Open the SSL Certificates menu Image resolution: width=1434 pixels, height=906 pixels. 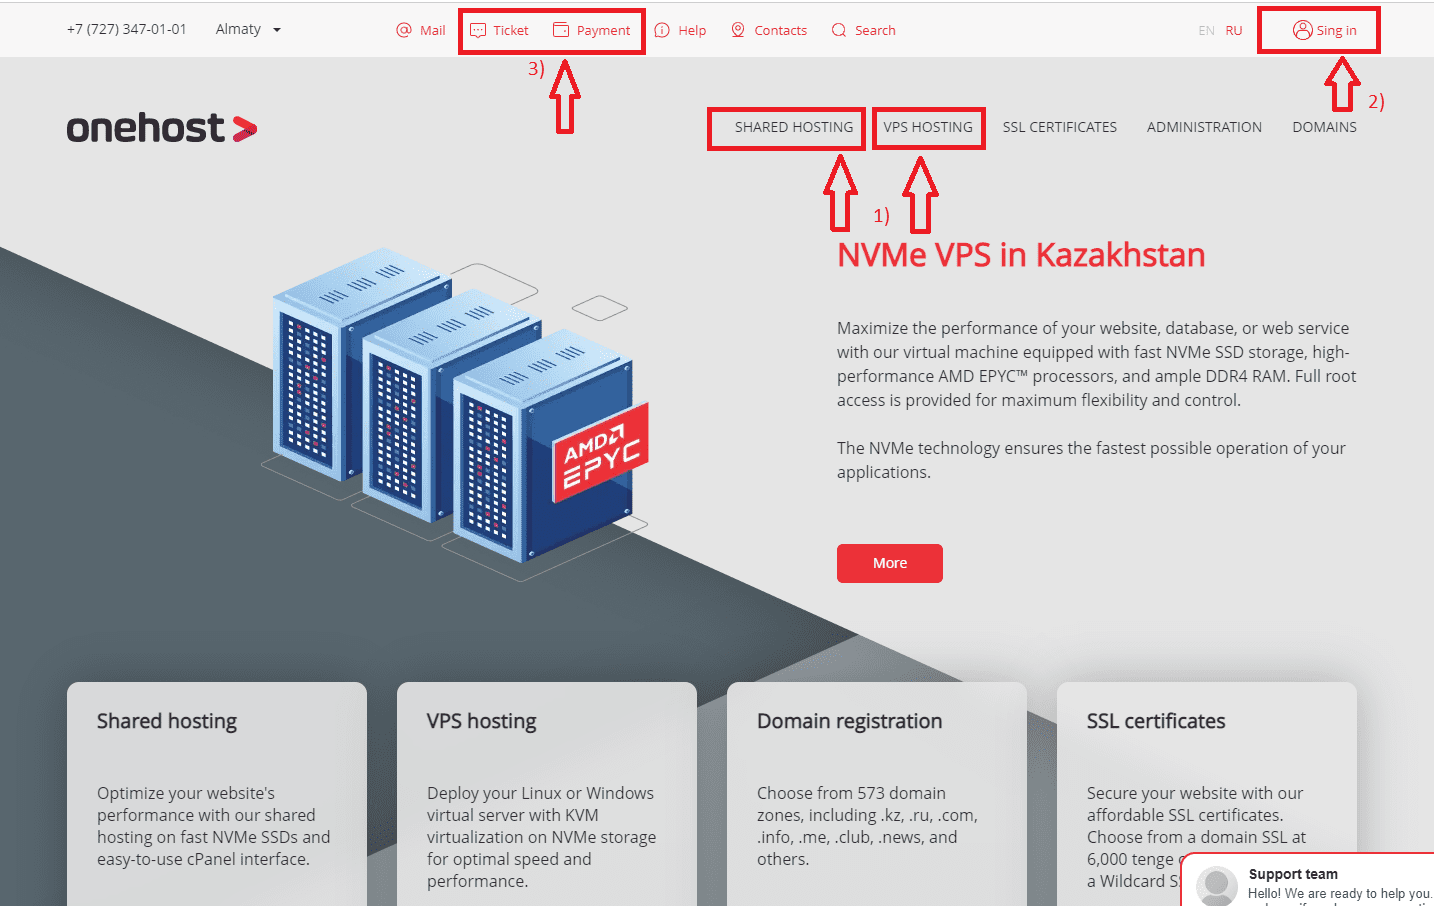click(x=1060, y=127)
